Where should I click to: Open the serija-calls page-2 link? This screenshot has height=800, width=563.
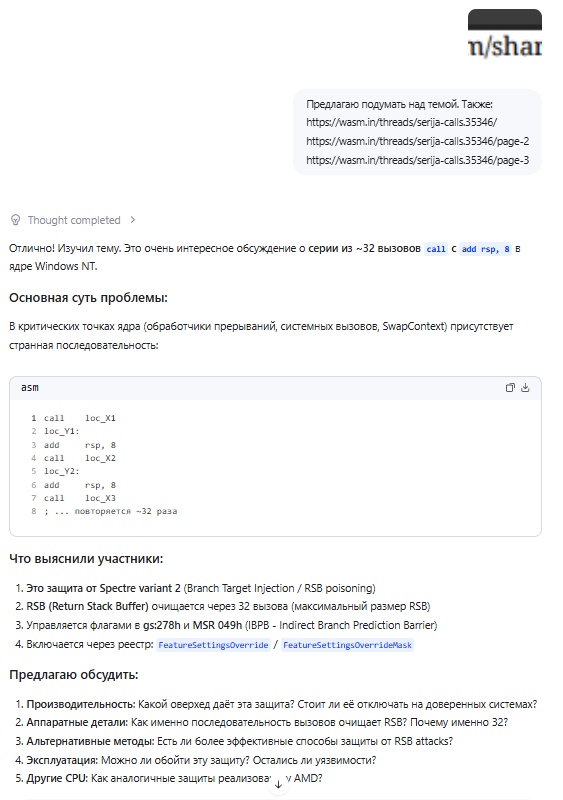coord(418,141)
